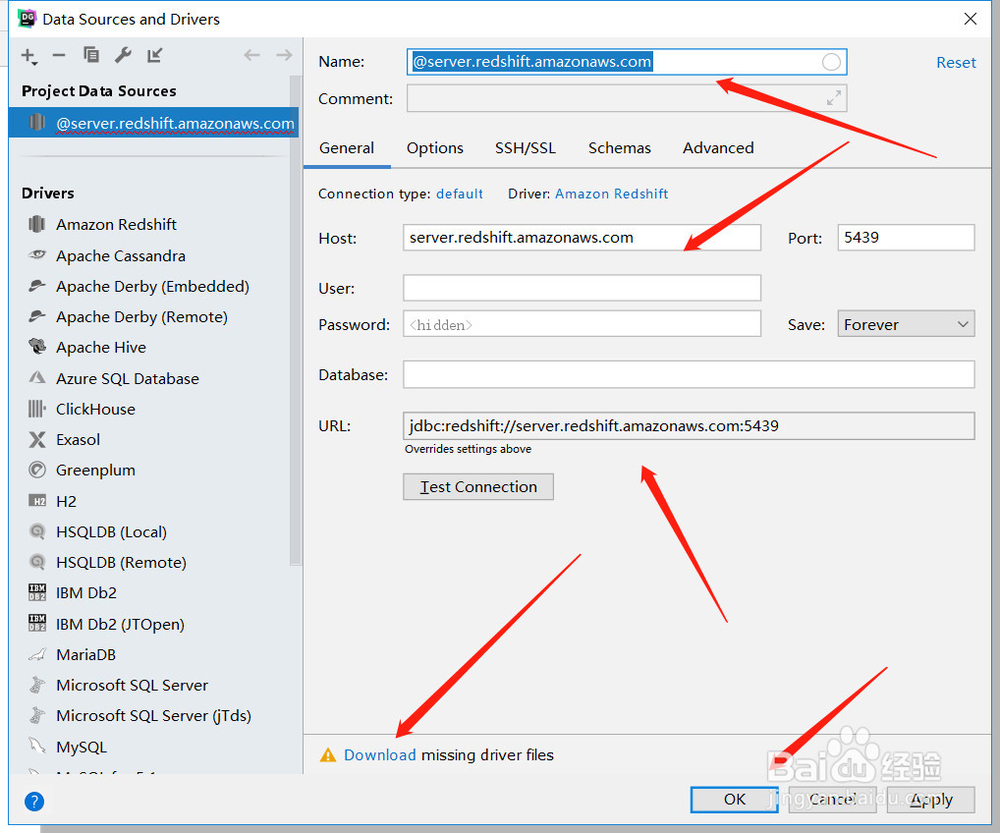This screenshot has height=833, width=1000.
Task: Click the make global import icon
Action: (x=155, y=55)
